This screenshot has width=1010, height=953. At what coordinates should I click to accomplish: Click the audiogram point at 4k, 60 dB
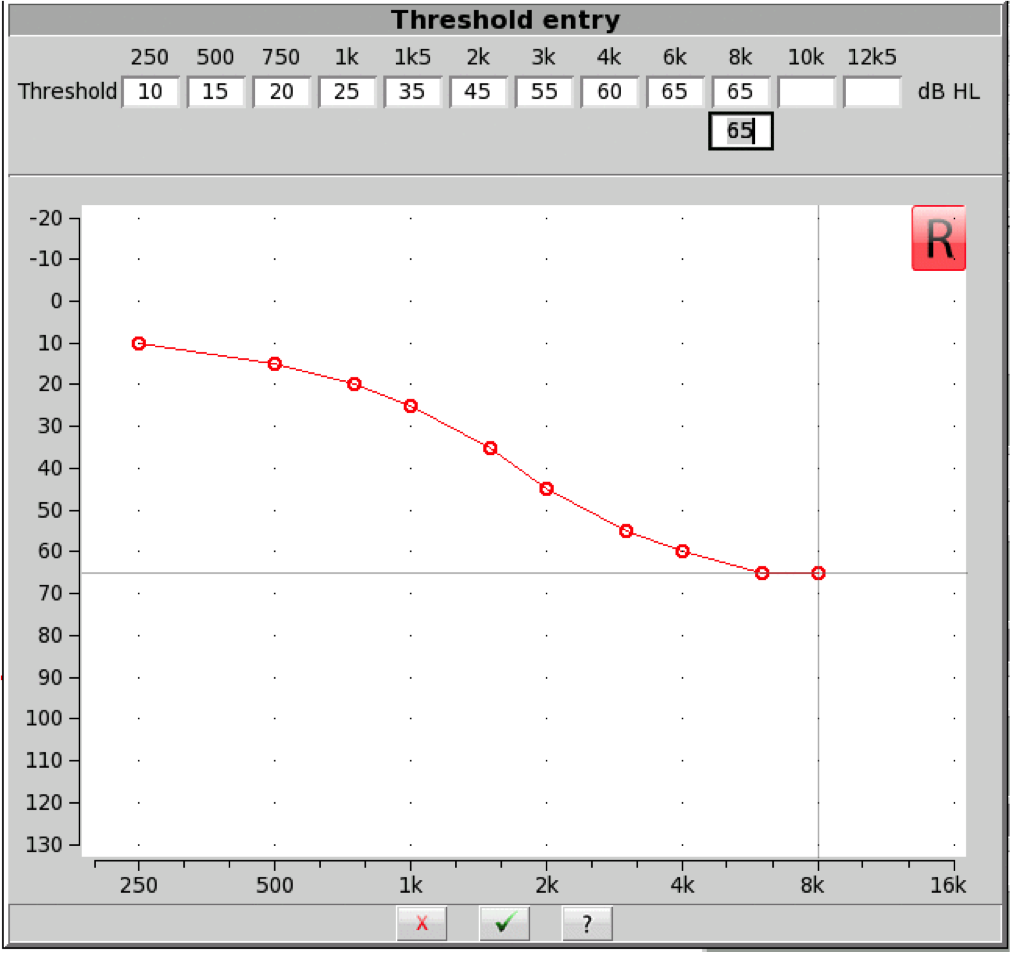pos(683,551)
